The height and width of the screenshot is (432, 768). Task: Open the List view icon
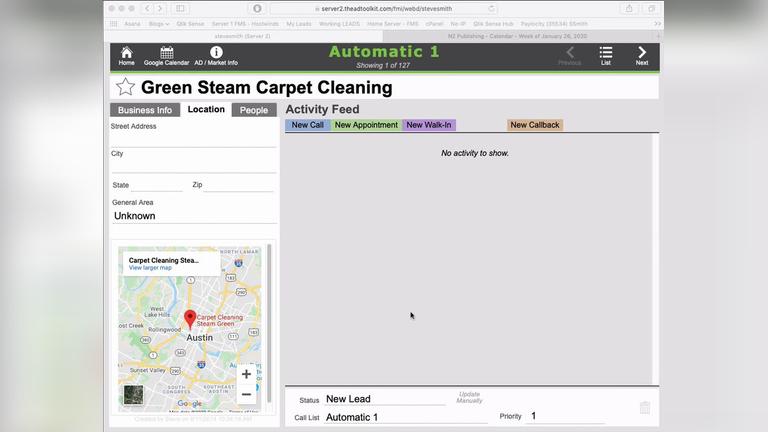[606, 56]
